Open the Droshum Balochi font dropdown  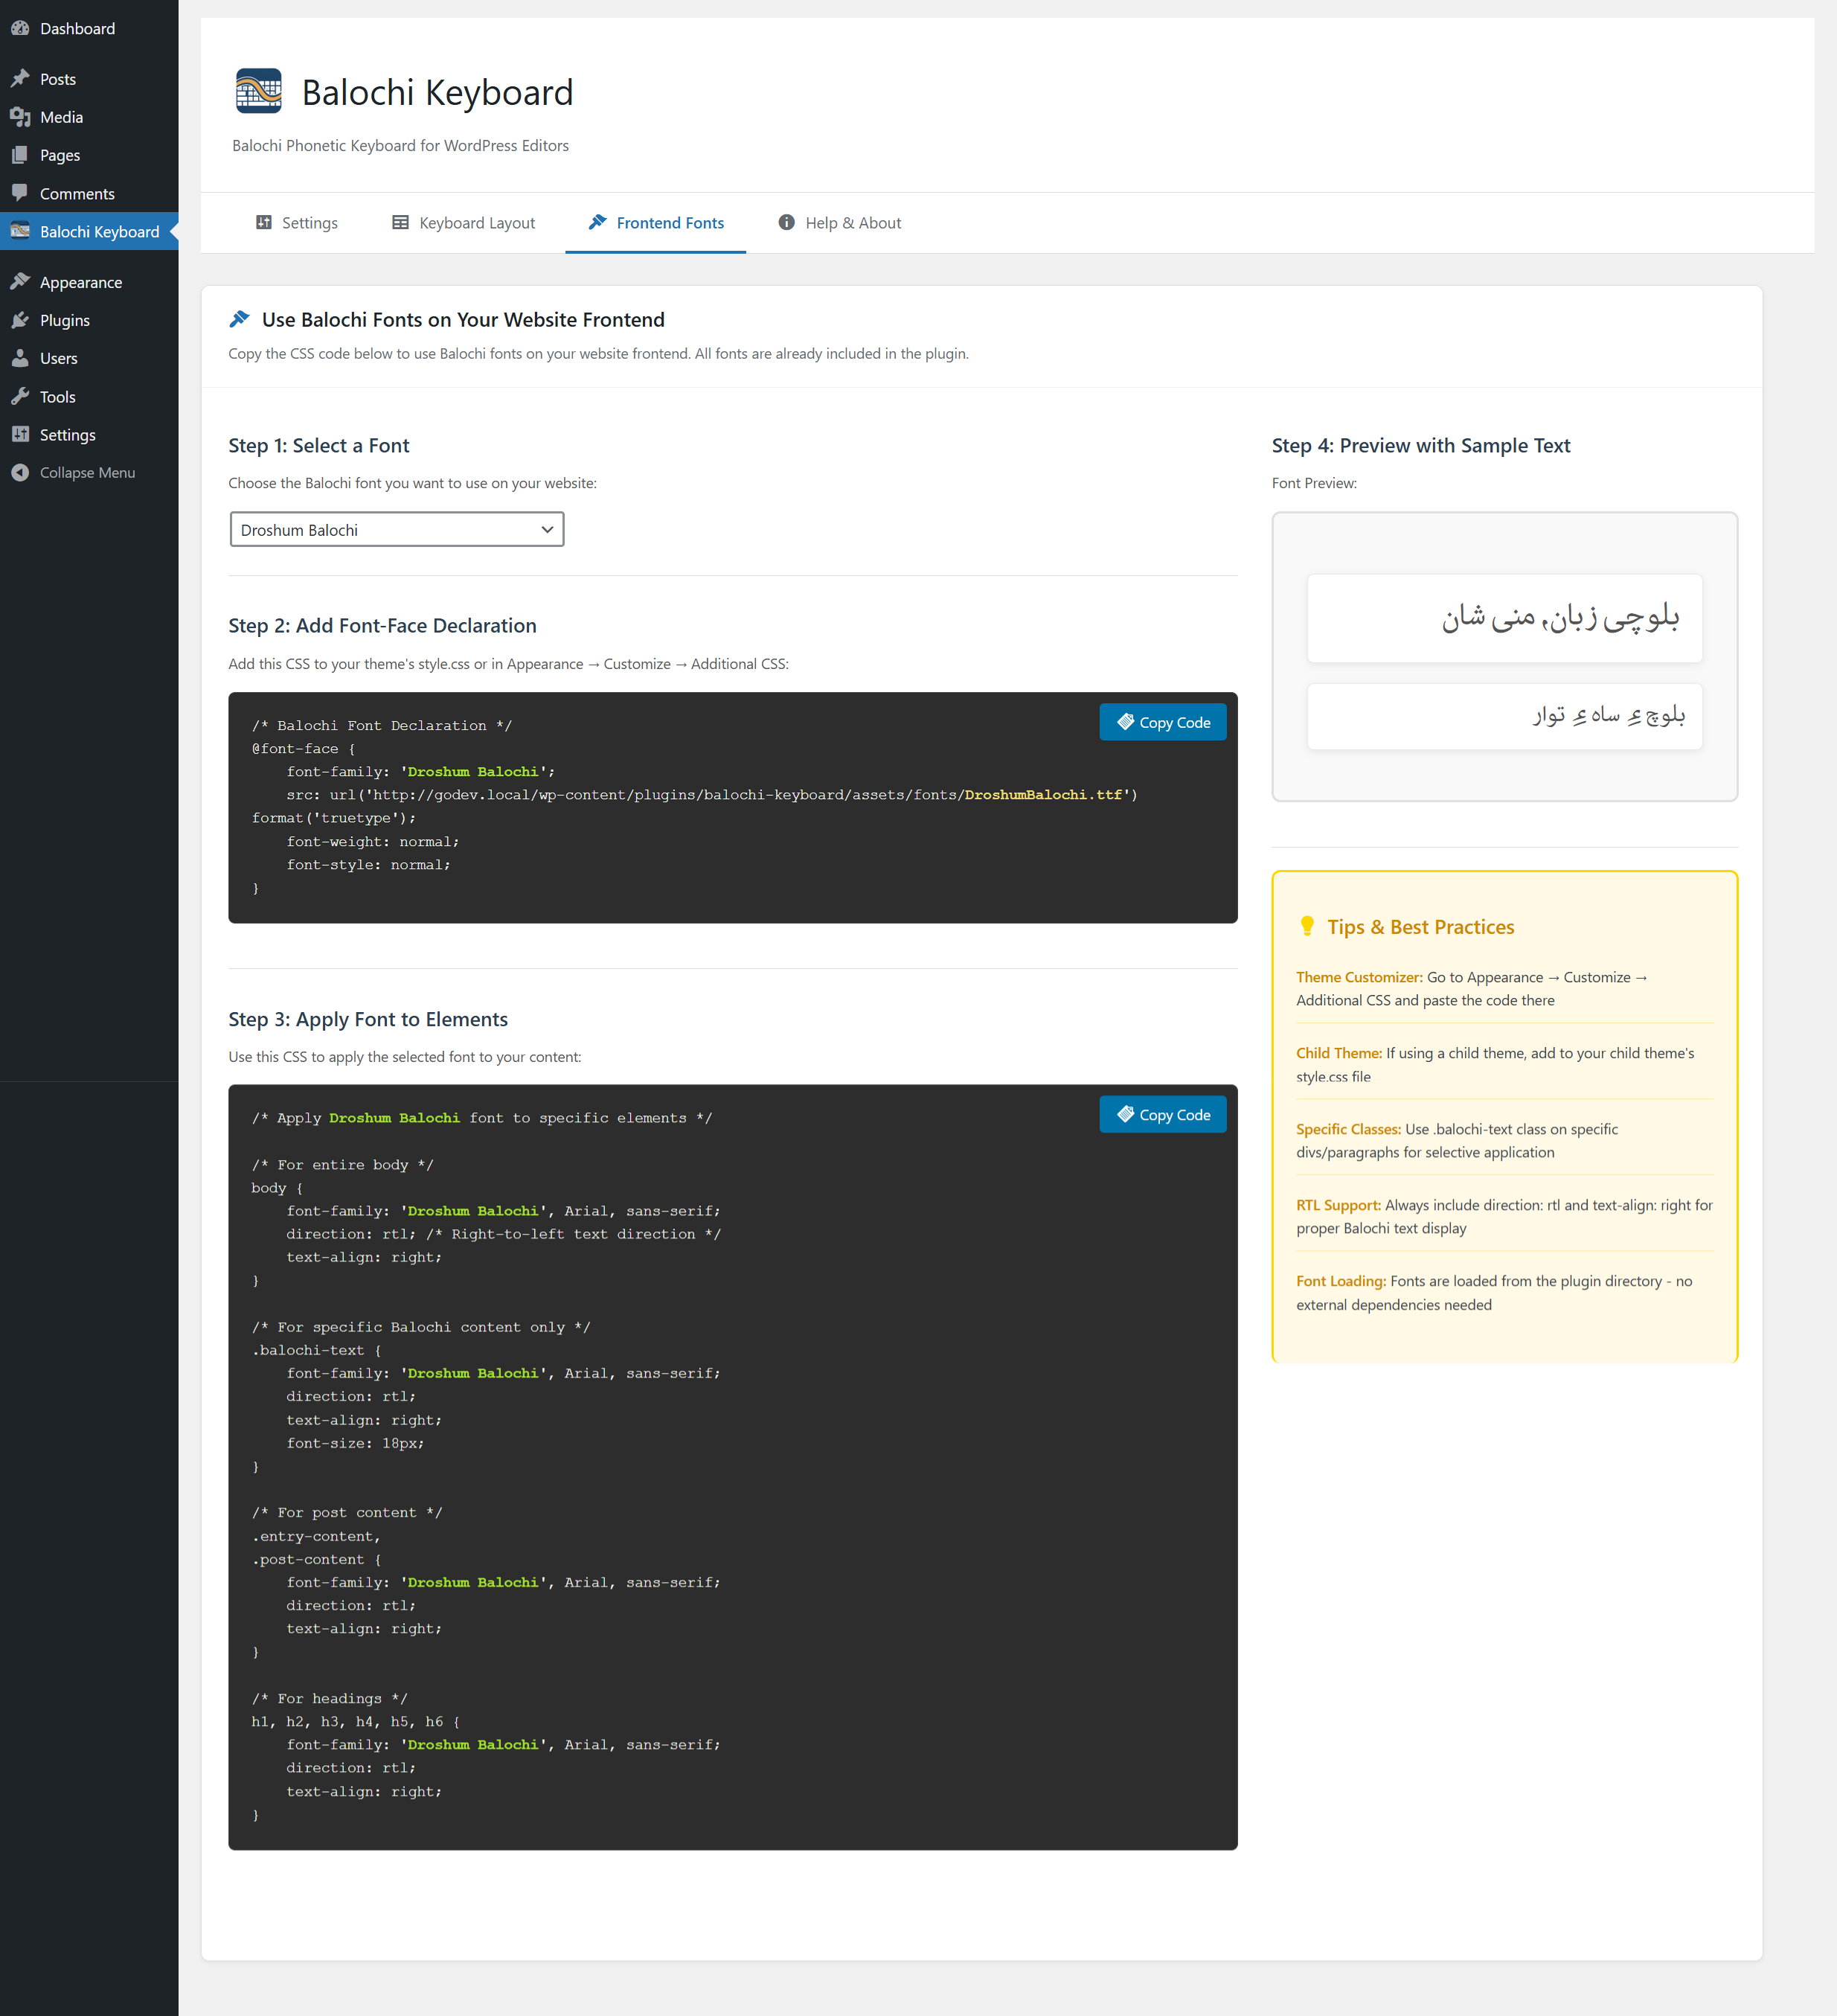tap(397, 529)
